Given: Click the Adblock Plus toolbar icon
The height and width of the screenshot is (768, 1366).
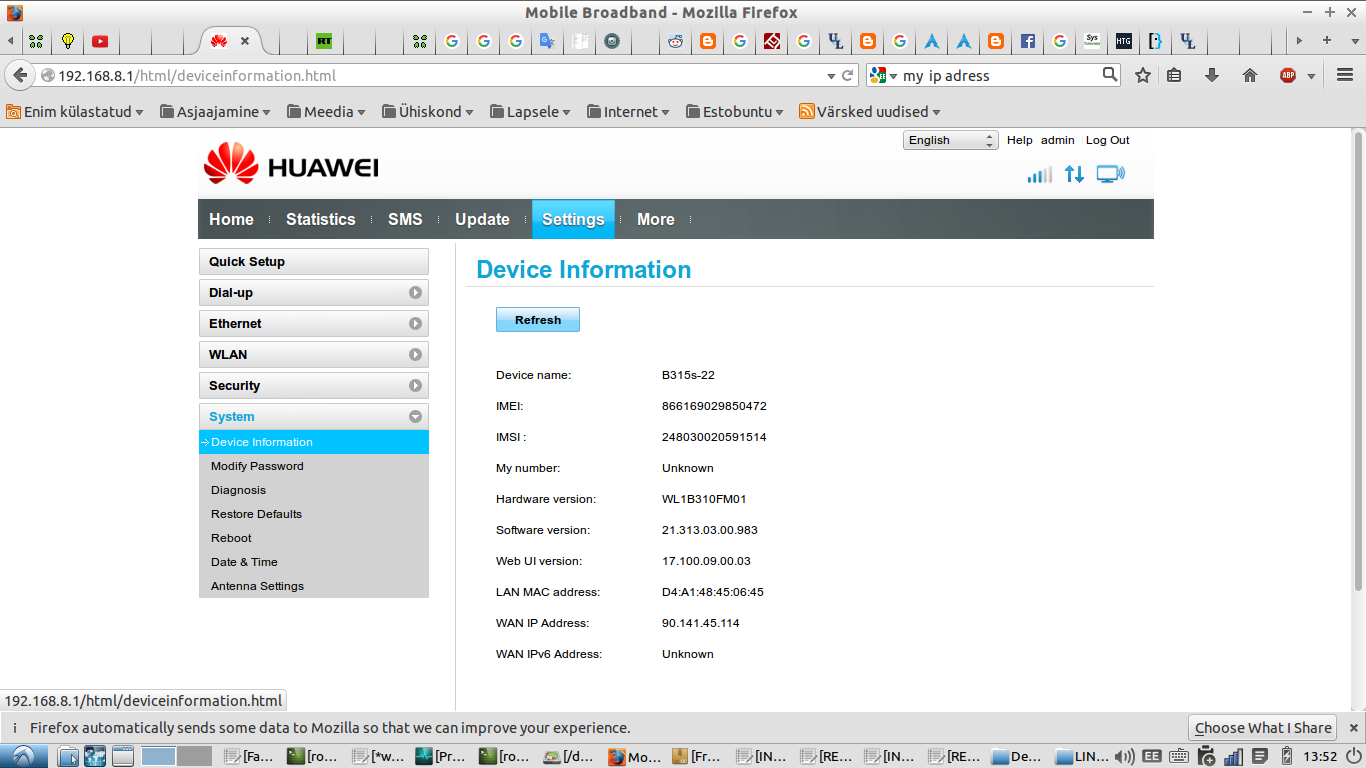Looking at the screenshot, I should pyautogui.click(x=1288, y=75).
